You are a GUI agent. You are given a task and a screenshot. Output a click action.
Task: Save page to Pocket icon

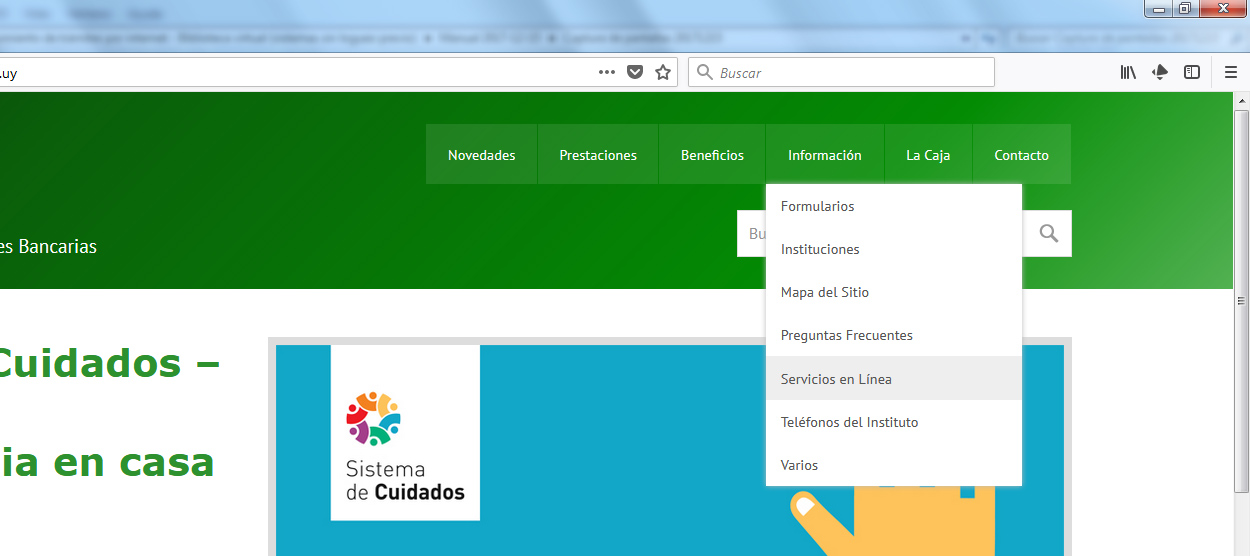pos(634,72)
